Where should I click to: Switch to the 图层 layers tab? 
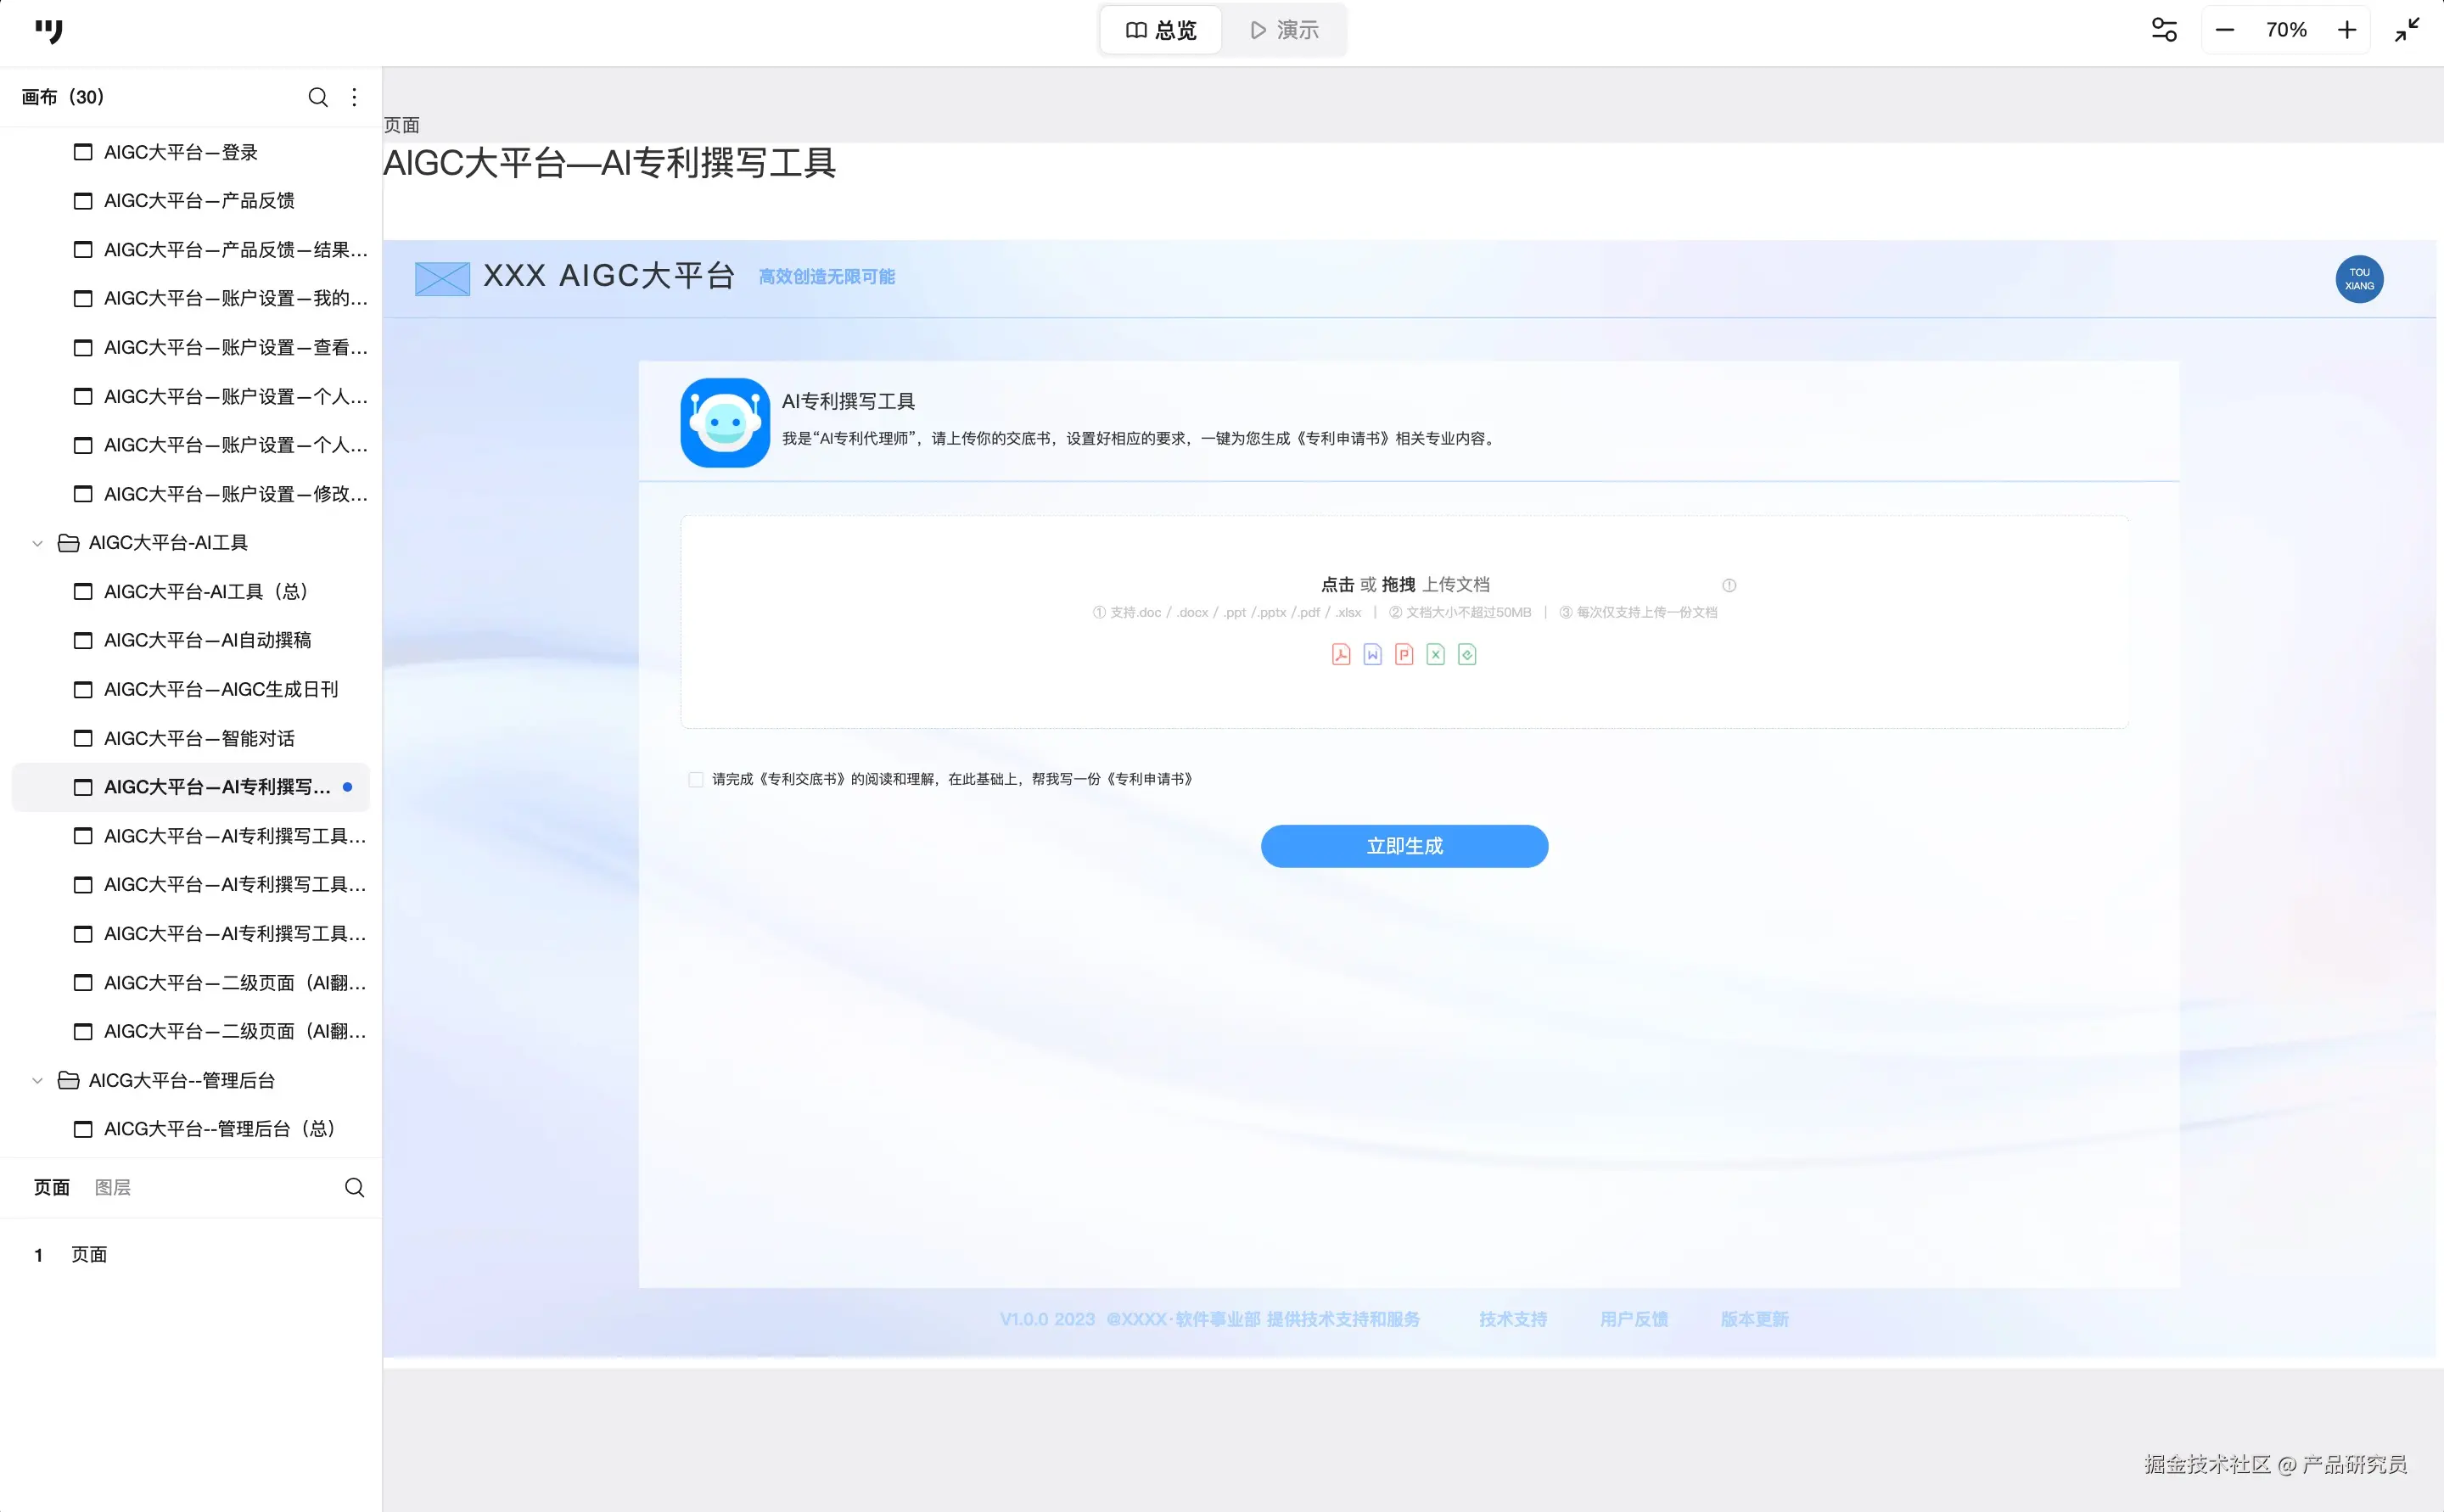113,1187
